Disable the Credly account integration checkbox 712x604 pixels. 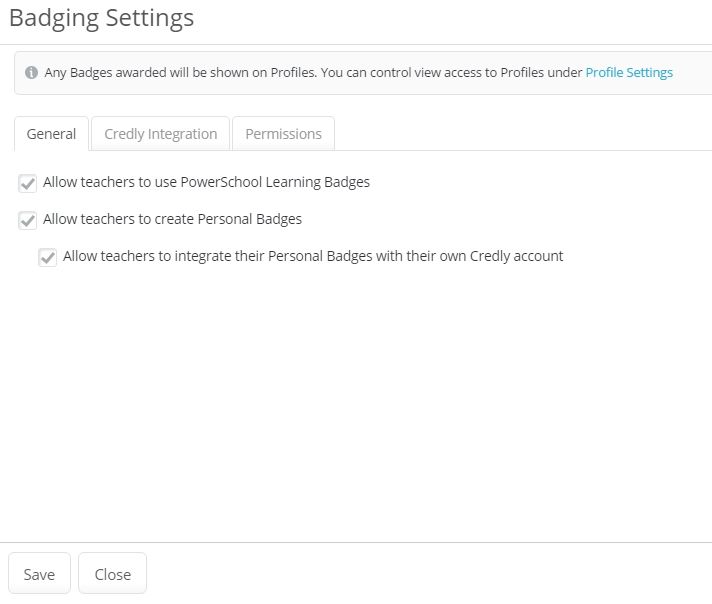[48, 257]
